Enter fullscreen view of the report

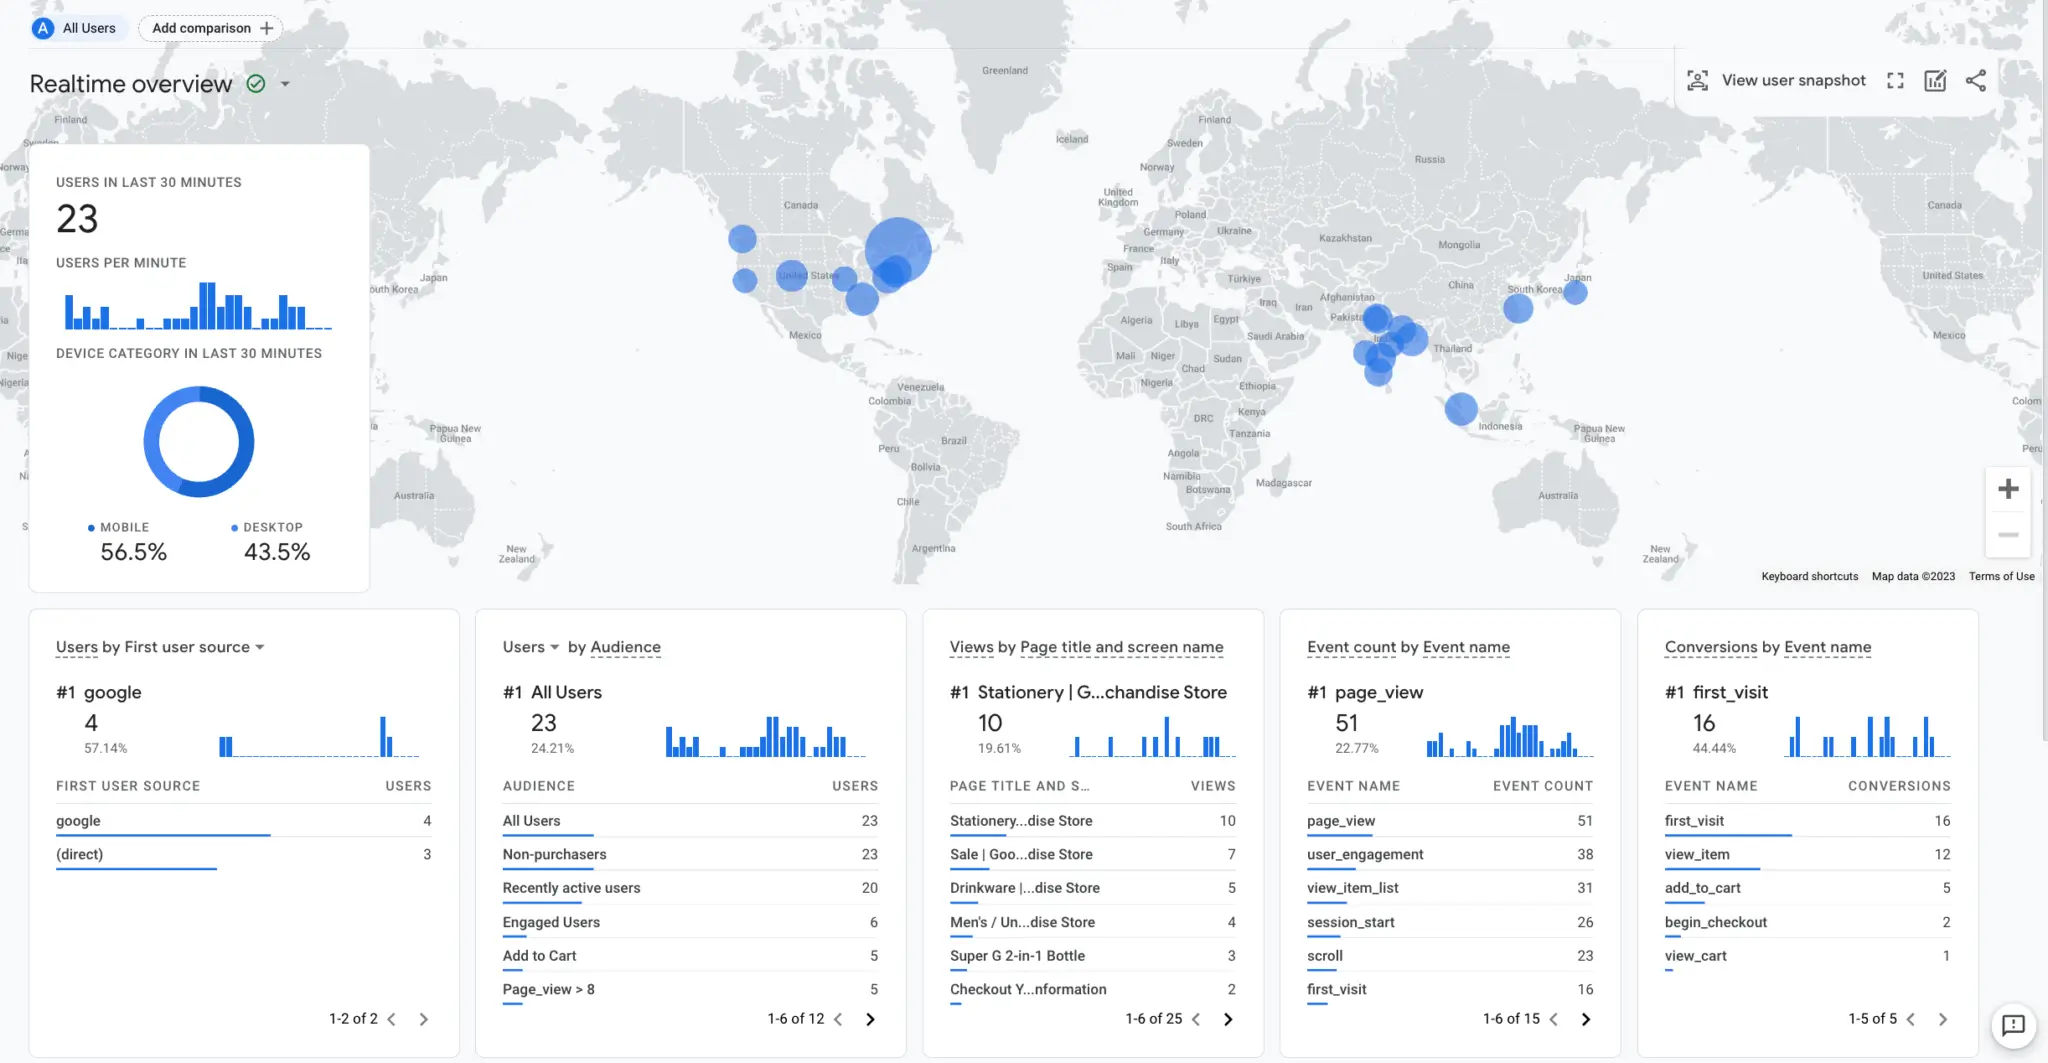tap(1895, 80)
